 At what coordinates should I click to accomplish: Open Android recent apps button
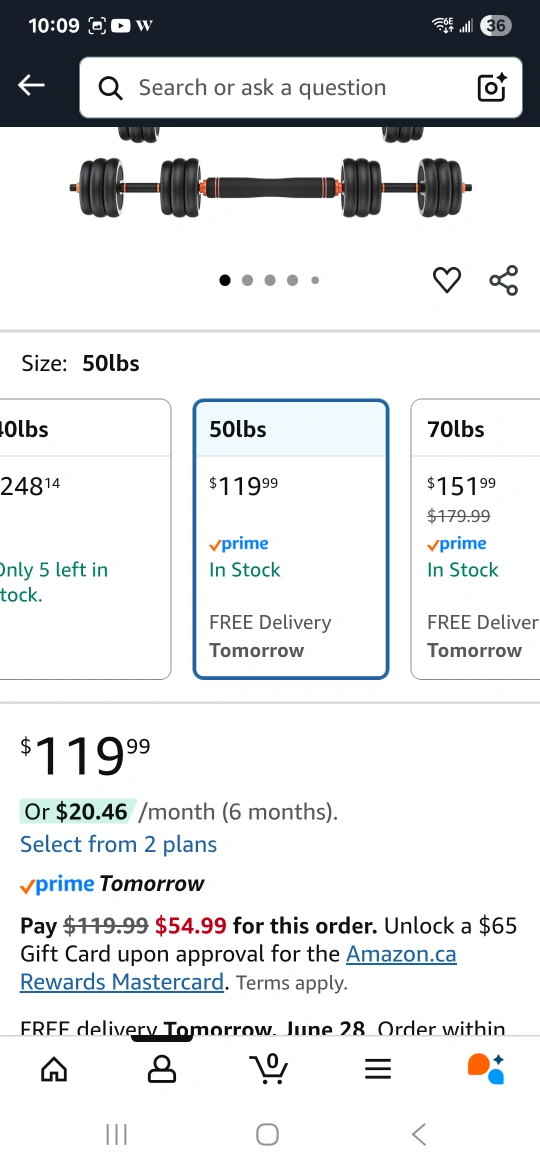coord(116,1135)
